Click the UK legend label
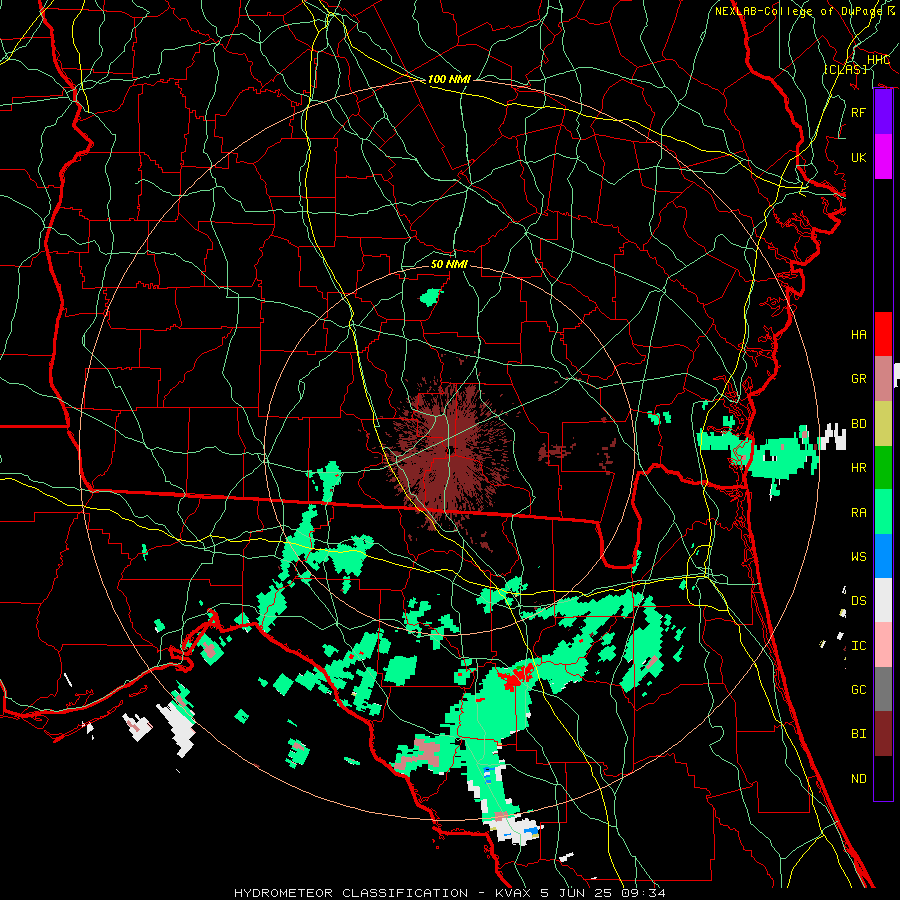This screenshot has height=900, width=900. (x=859, y=157)
